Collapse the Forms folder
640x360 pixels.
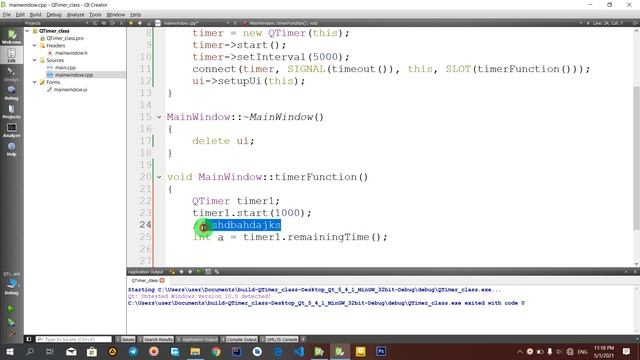click(35, 82)
